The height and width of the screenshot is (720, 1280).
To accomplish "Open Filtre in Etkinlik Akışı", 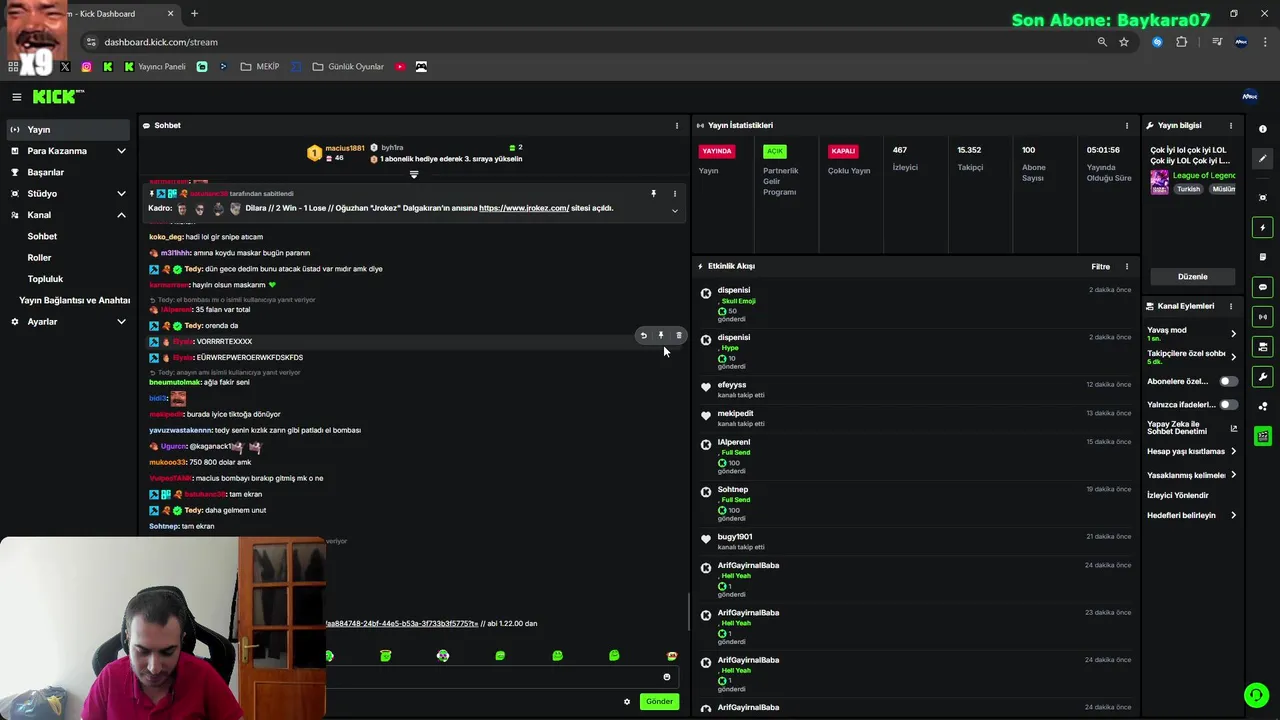I will click(1100, 267).
